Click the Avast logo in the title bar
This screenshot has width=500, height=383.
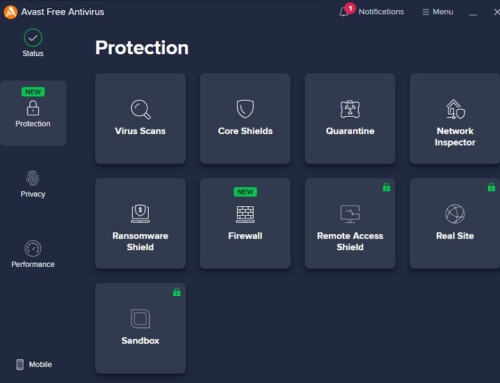click(x=10, y=12)
